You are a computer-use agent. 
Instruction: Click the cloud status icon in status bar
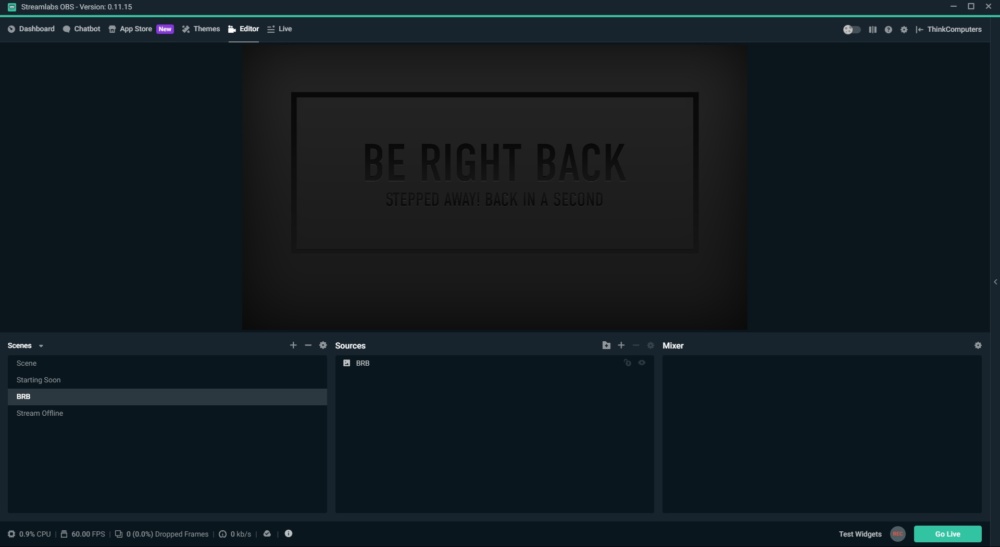[x=267, y=534]
